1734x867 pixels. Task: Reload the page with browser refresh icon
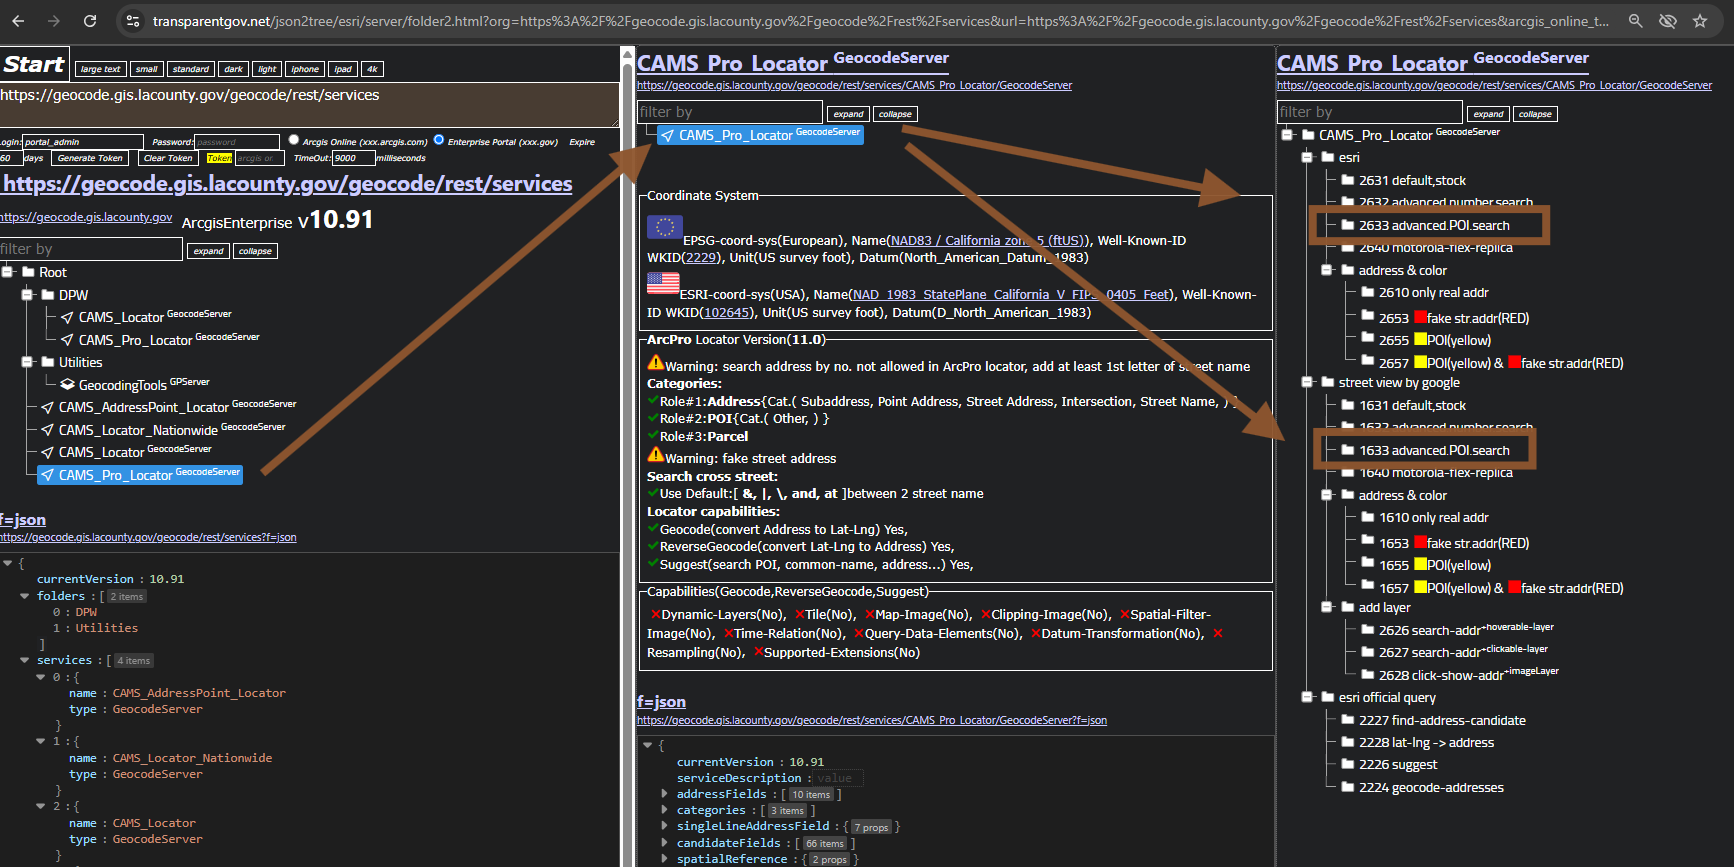point(90,21)
